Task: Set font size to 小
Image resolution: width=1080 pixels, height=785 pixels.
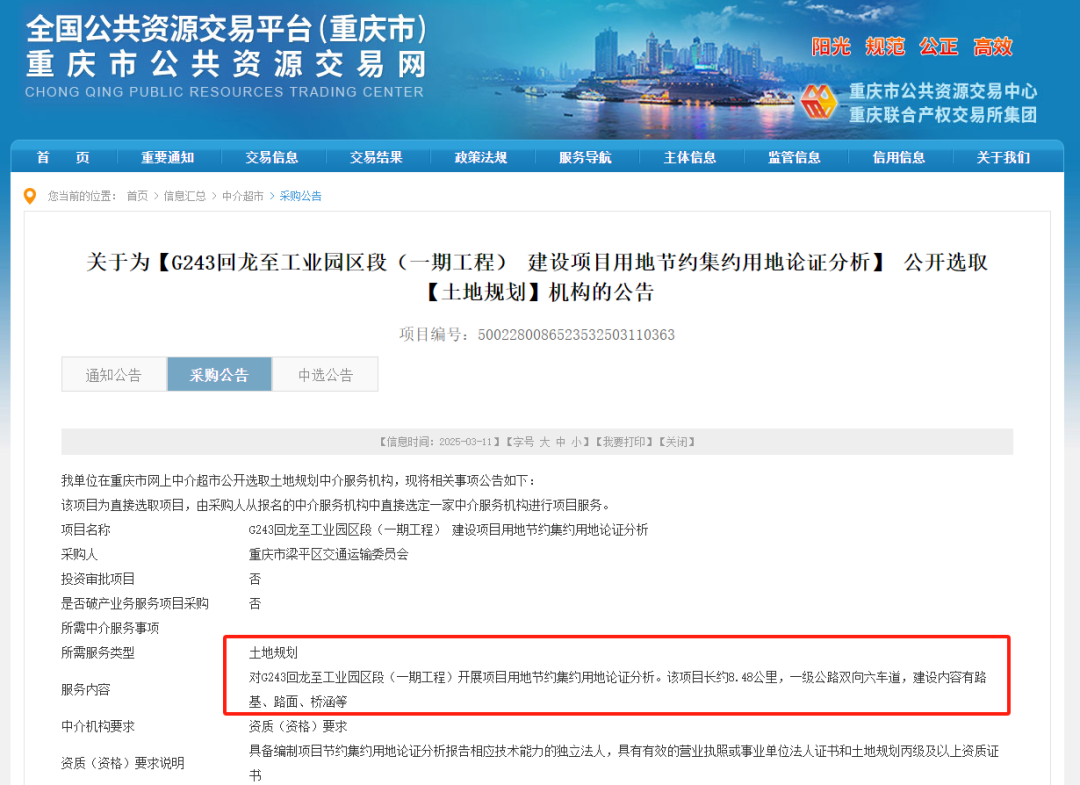Action: [577, 442]
